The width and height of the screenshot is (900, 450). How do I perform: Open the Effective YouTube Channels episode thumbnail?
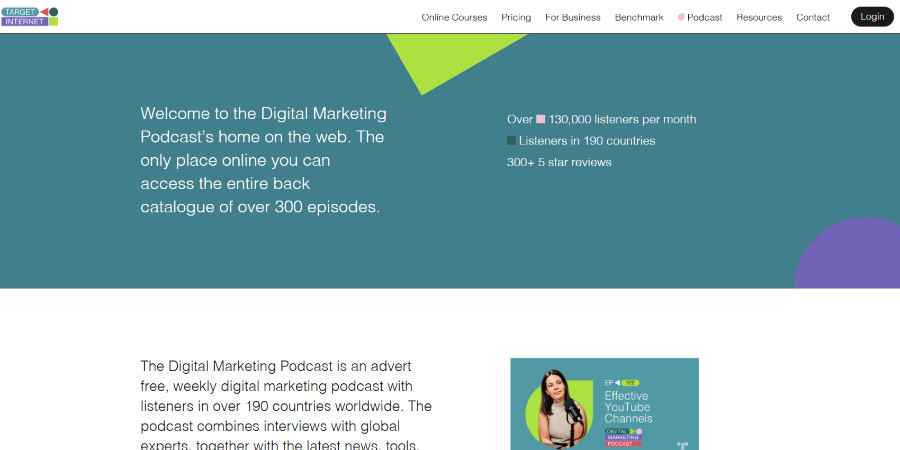pyautogui.click(x=604, y=404)
